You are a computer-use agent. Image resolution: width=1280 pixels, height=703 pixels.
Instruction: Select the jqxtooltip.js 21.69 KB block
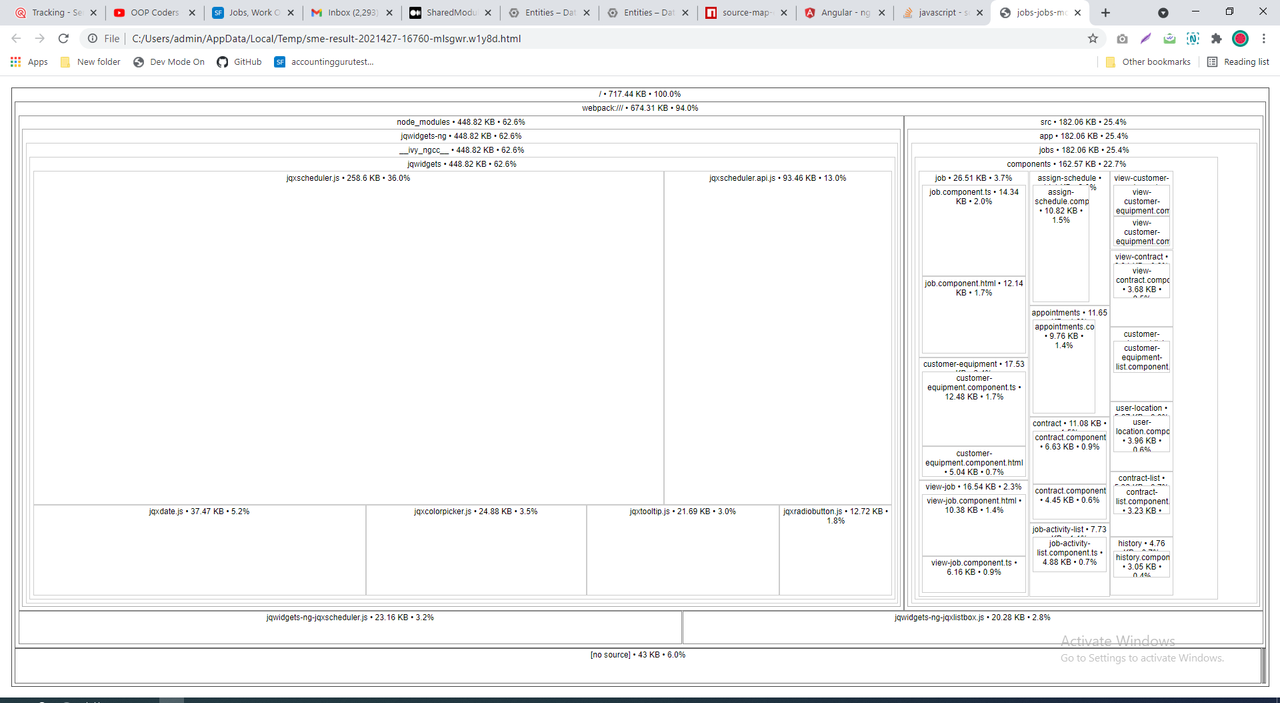click(683, 550)
